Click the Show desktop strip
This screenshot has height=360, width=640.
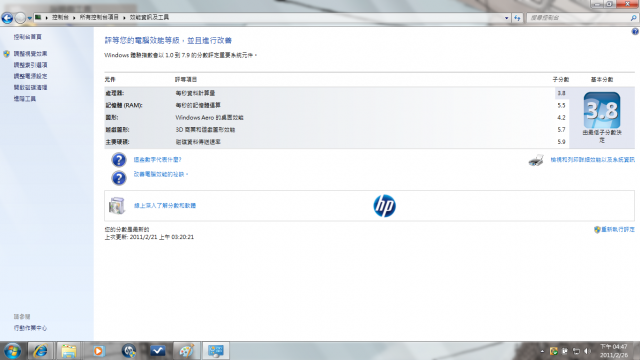point(637,351)
